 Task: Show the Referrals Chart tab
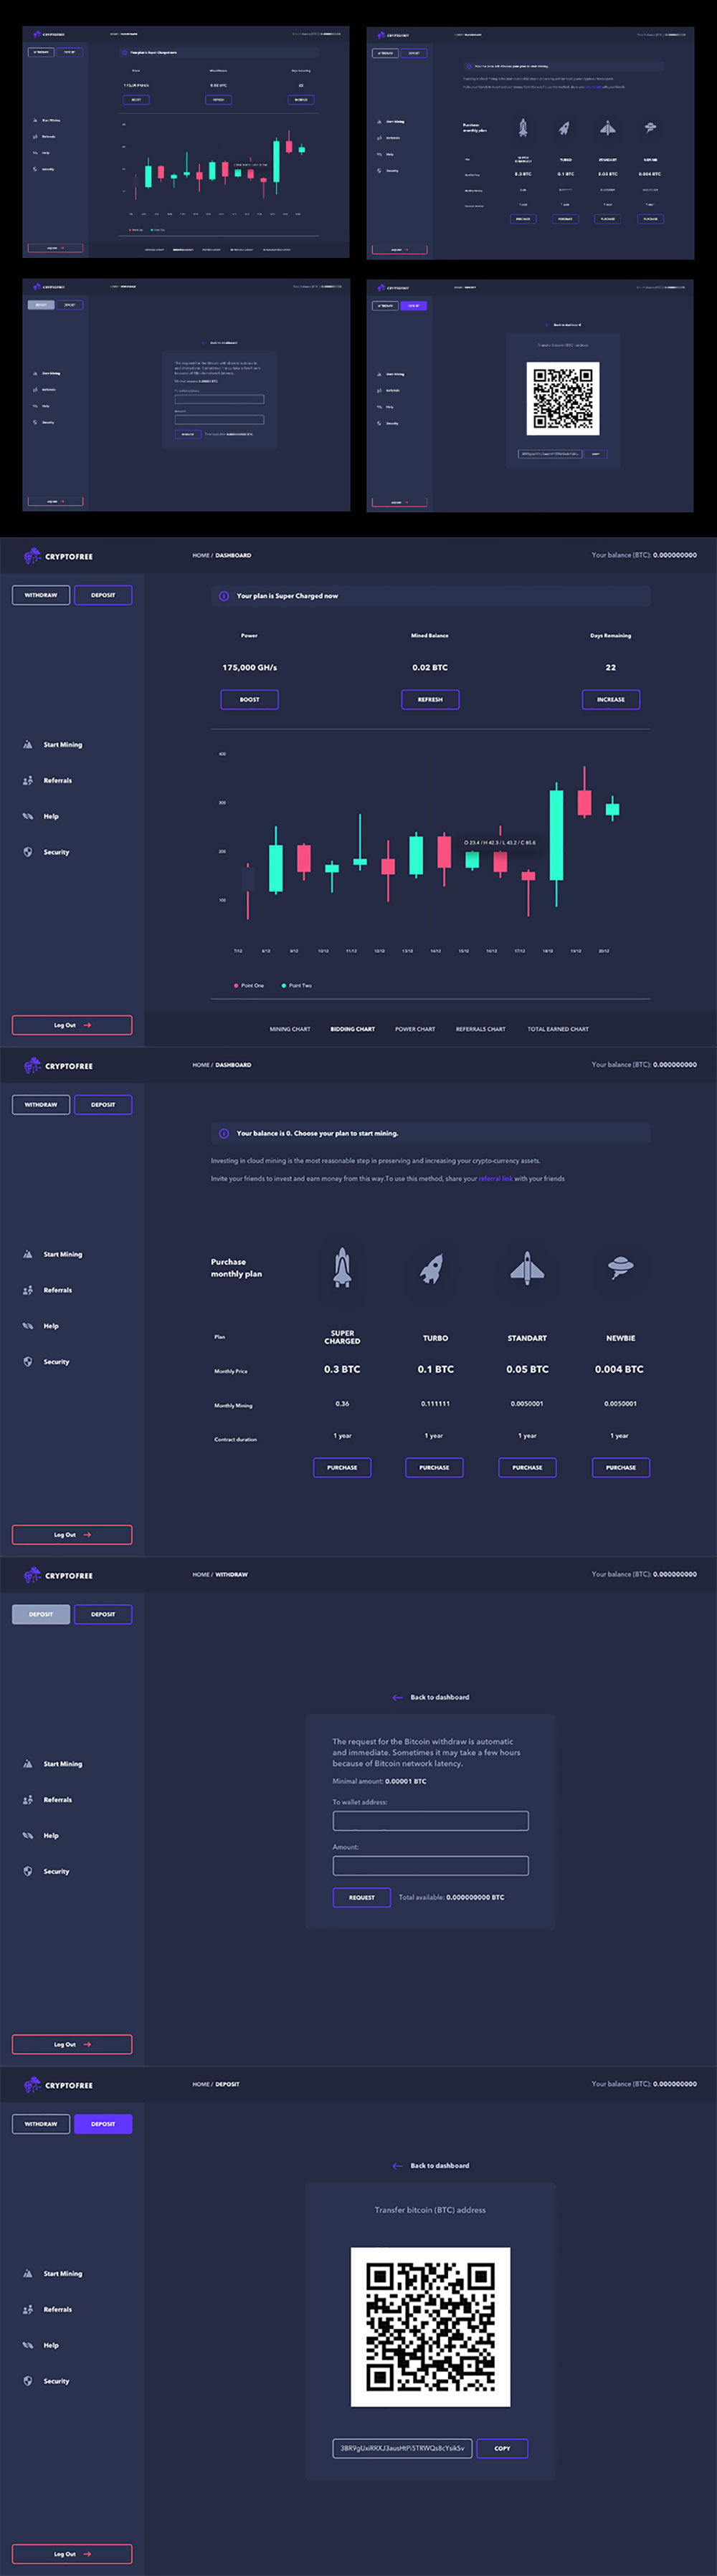481,1029
